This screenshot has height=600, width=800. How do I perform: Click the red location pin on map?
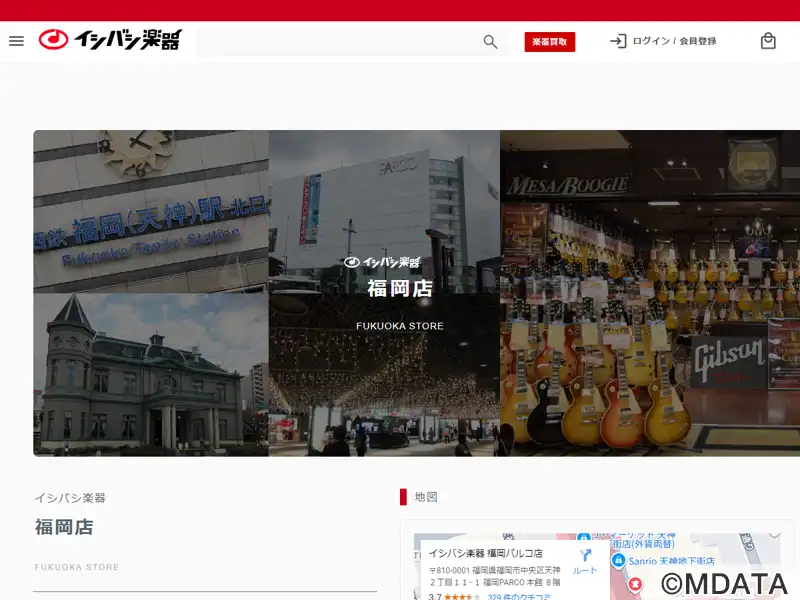[635, 584]
